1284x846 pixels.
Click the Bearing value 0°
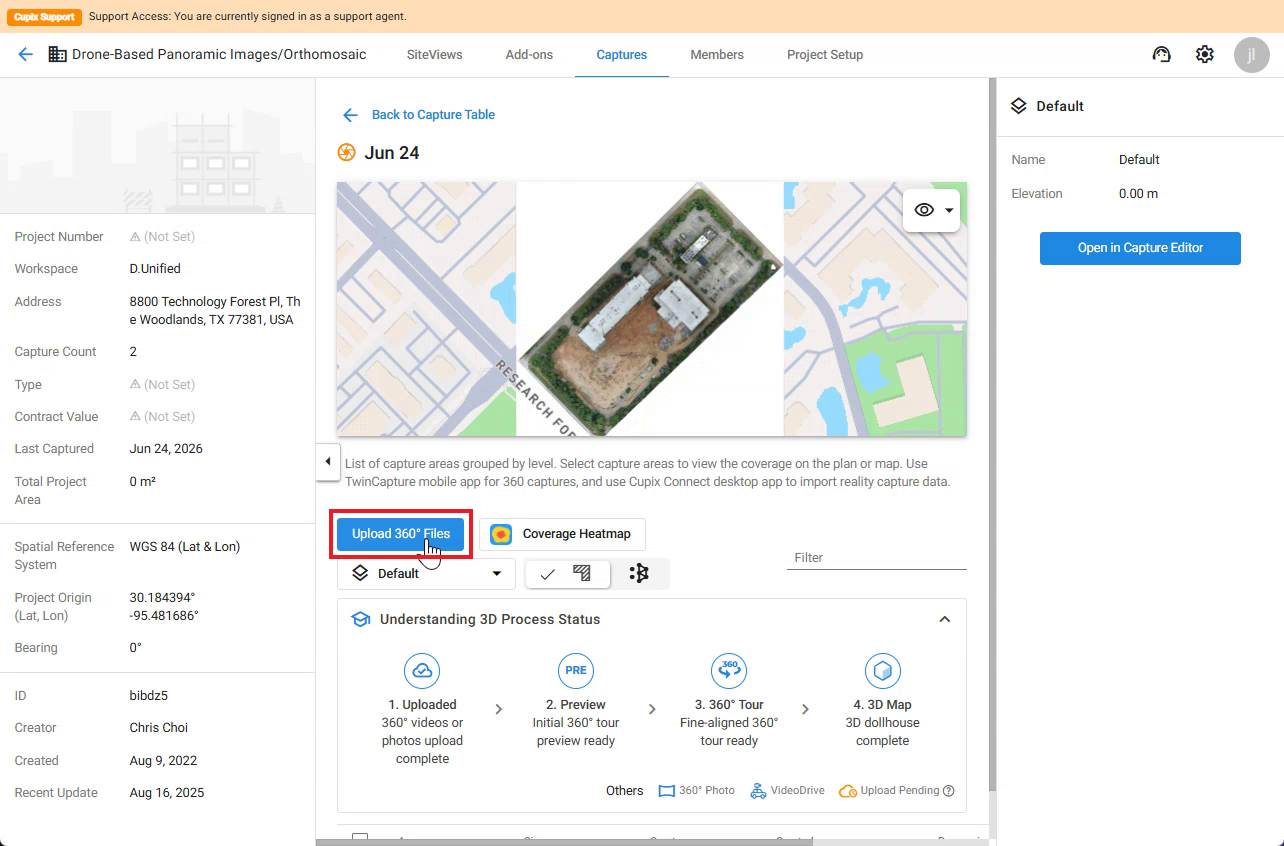coord(136,648)
